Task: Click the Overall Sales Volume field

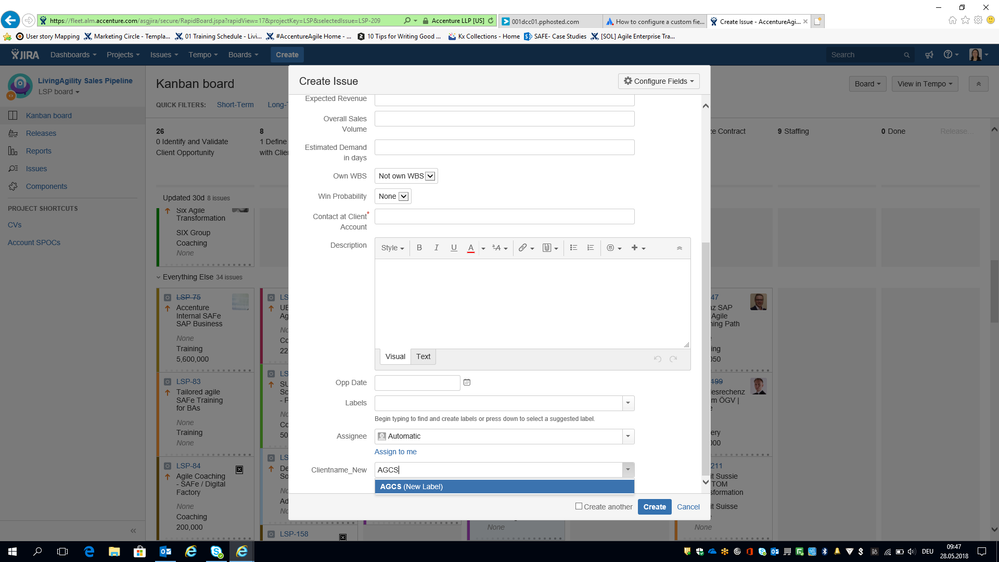Action: (504, 119)
